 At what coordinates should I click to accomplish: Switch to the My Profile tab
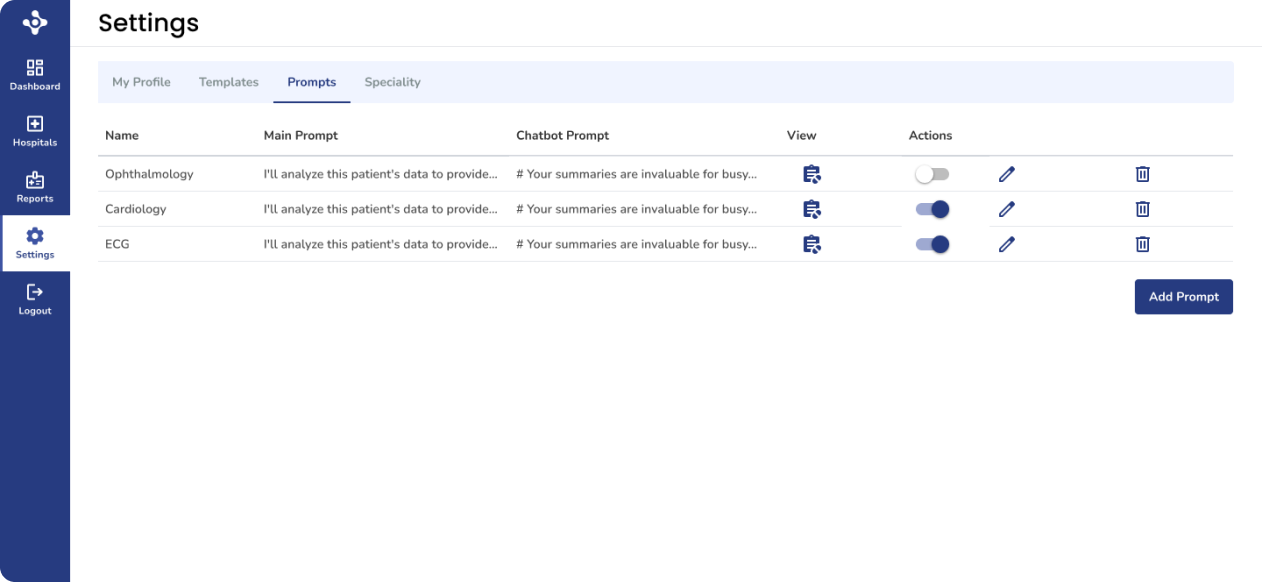click(x=141, y=82)
